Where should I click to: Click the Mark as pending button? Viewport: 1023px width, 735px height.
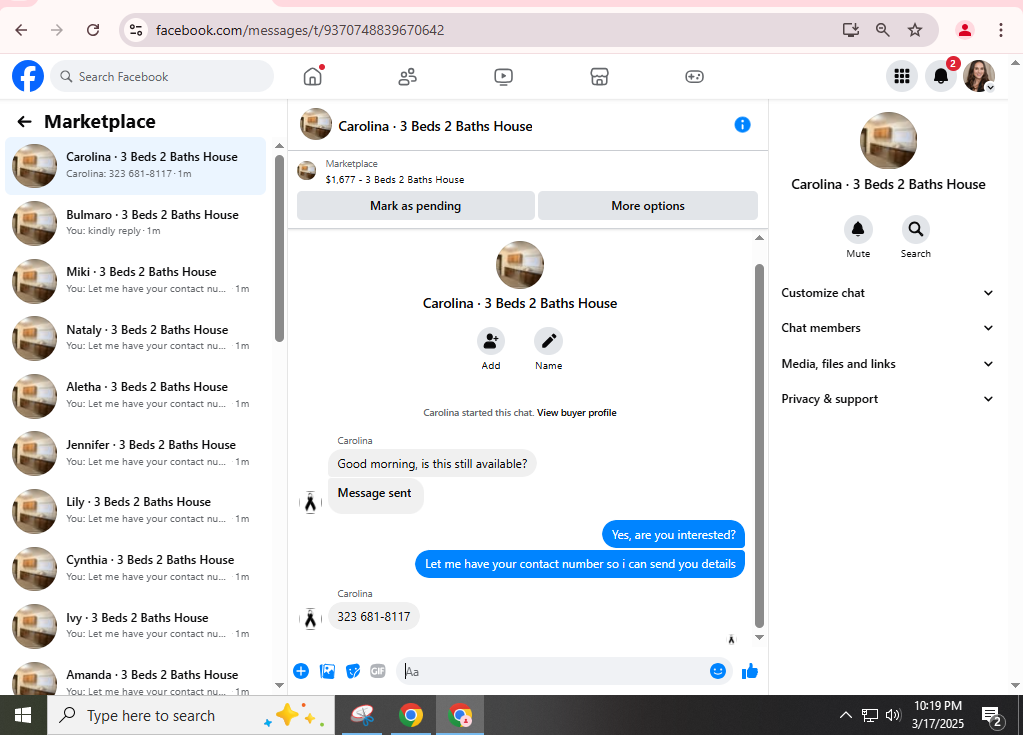416,206
